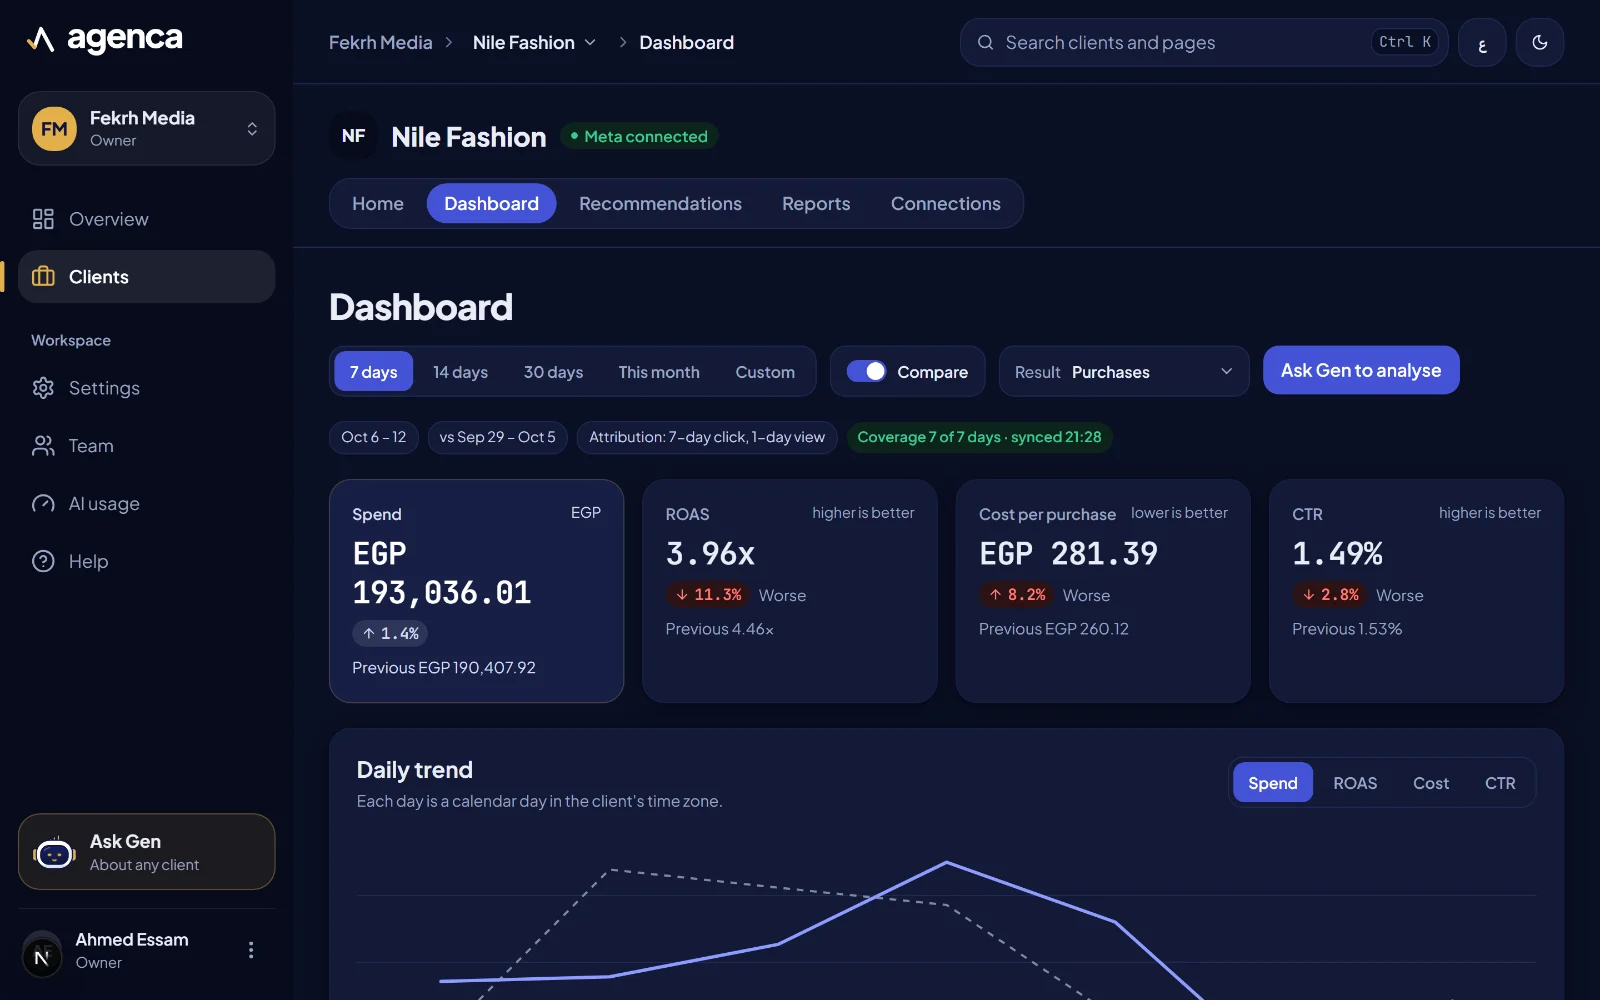Open the Nile Fashion breadcrumb dropdown

[x=534, y=43]
